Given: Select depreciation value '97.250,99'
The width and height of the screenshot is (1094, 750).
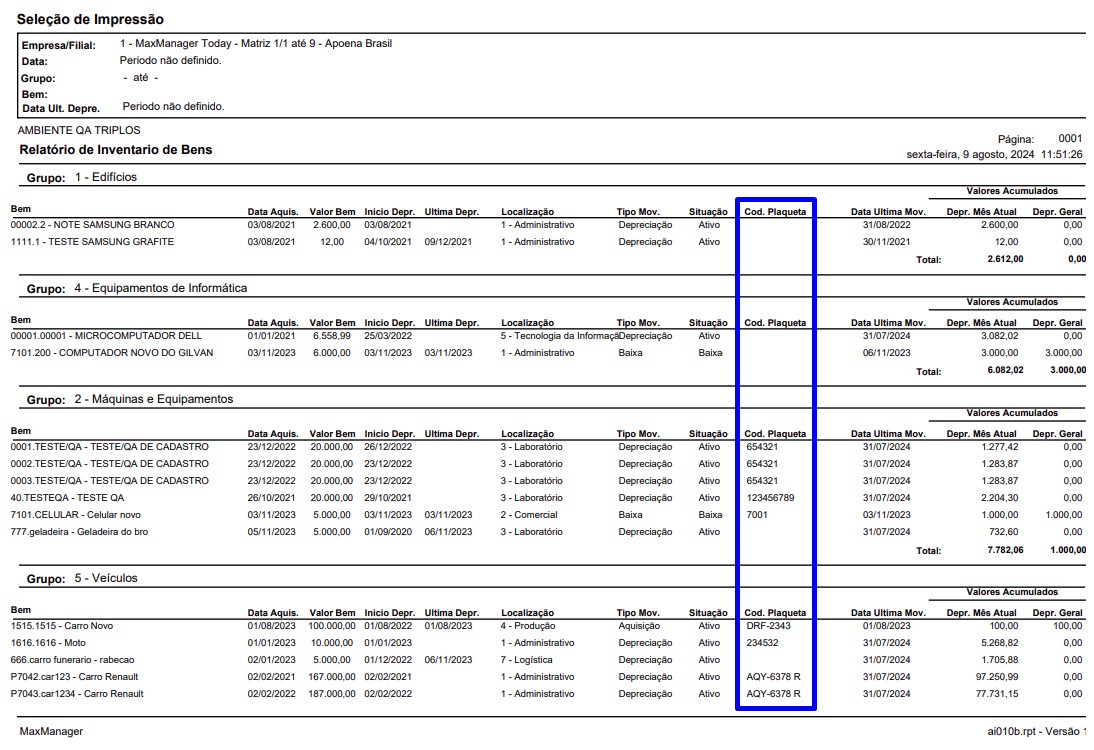Looking at the screenshot, I should [997, 677].
